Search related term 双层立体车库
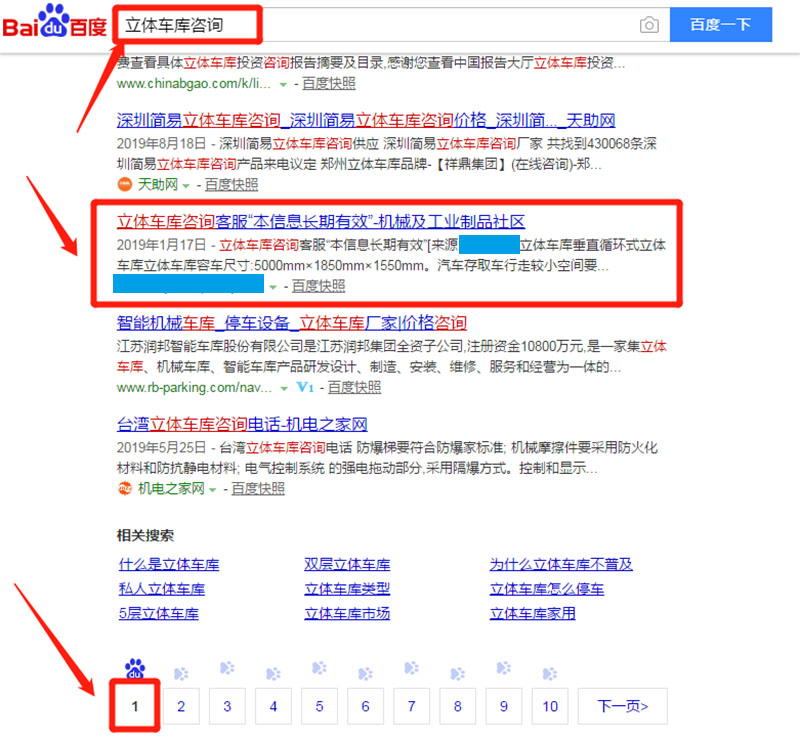The image size is (800, 740). (347, 564)
